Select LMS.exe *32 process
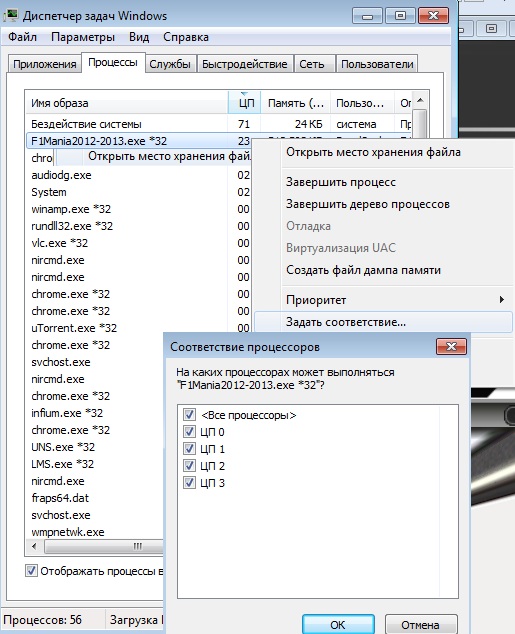Image resolution: width=515 pixels, height=634 pixels. click(95, 464)
